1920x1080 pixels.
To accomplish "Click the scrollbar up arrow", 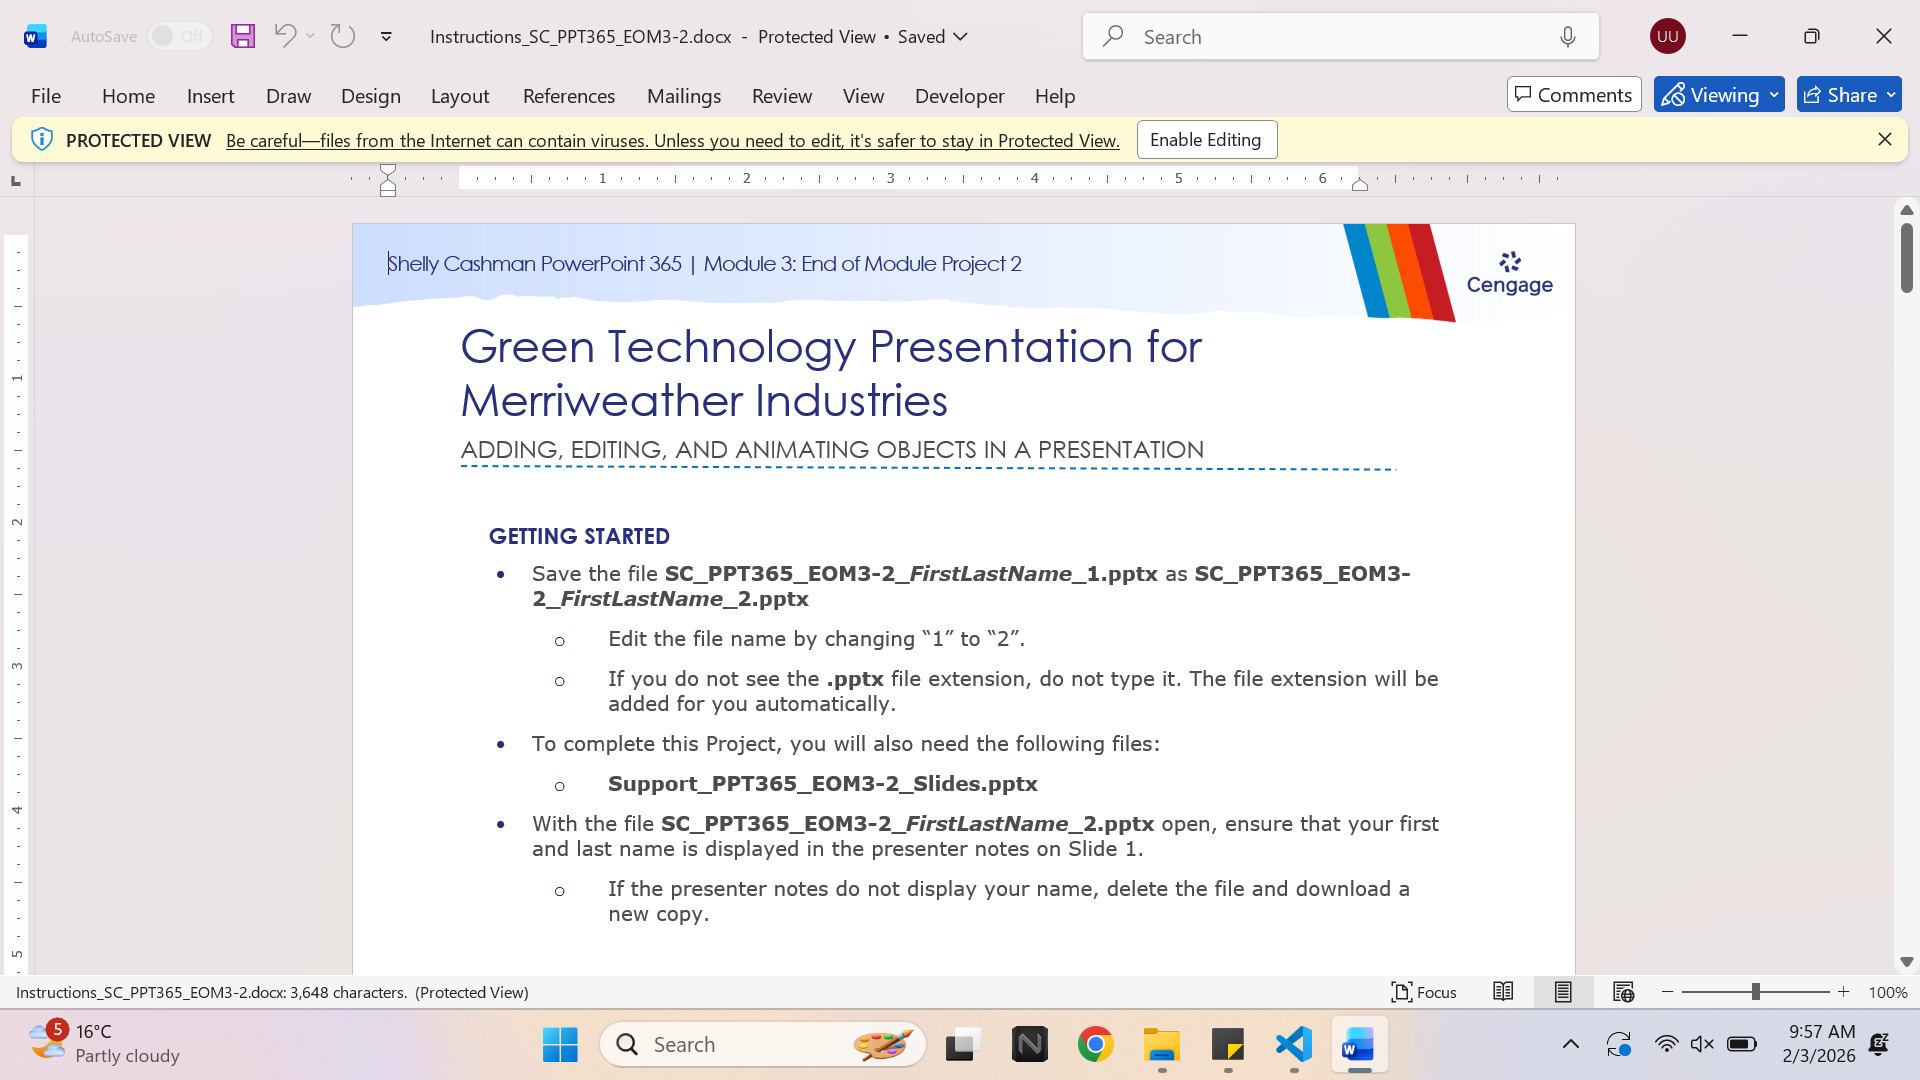I will pyautogui.click(x=1906, y=210).
